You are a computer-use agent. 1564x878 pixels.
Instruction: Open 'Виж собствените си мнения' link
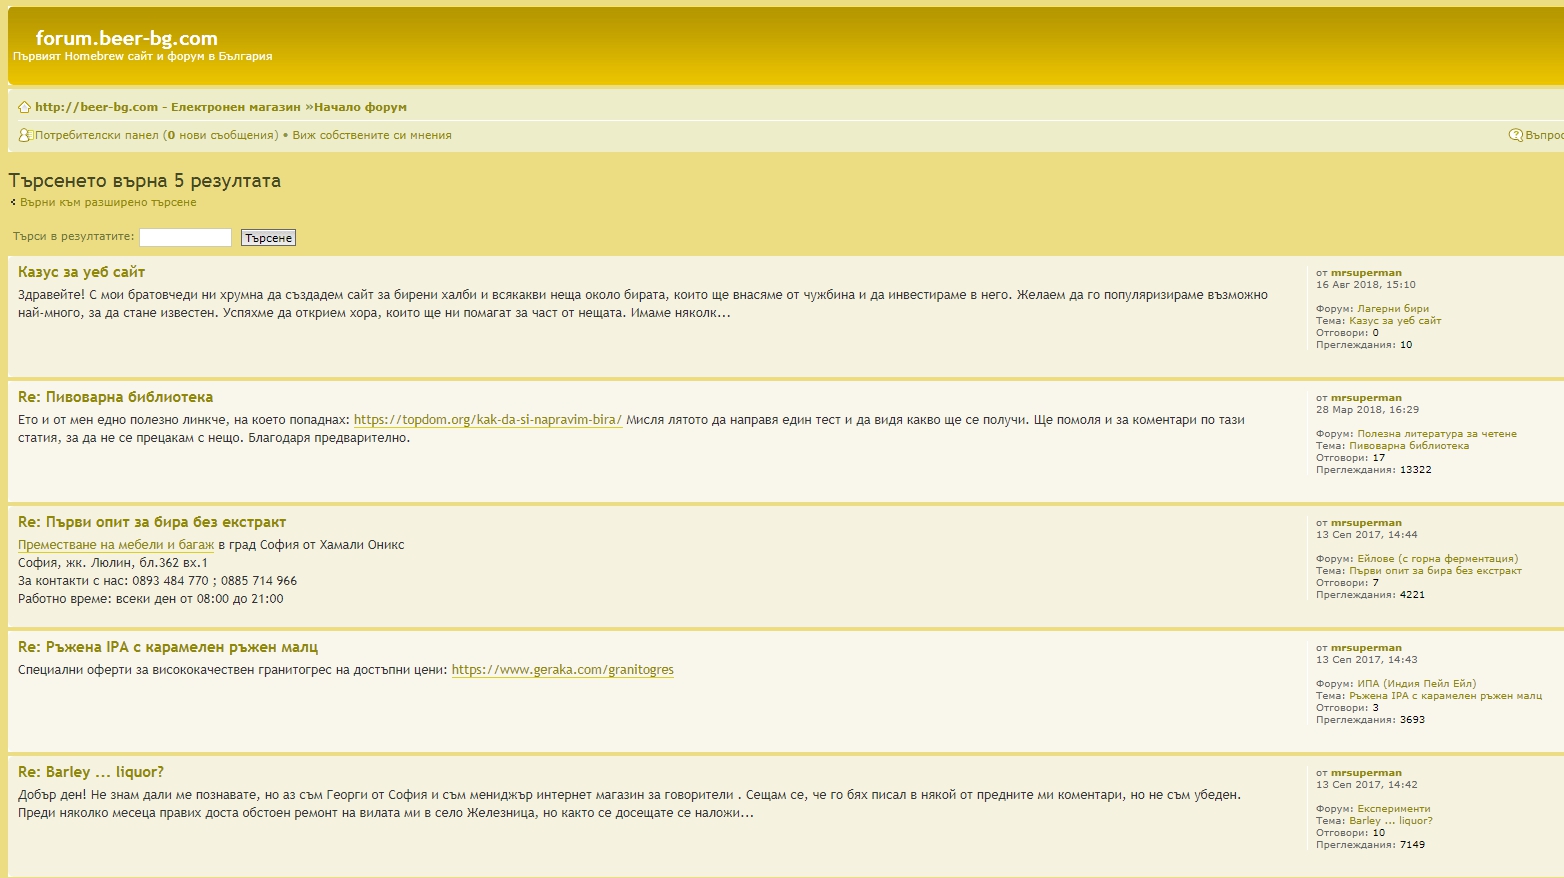(371, 135)
